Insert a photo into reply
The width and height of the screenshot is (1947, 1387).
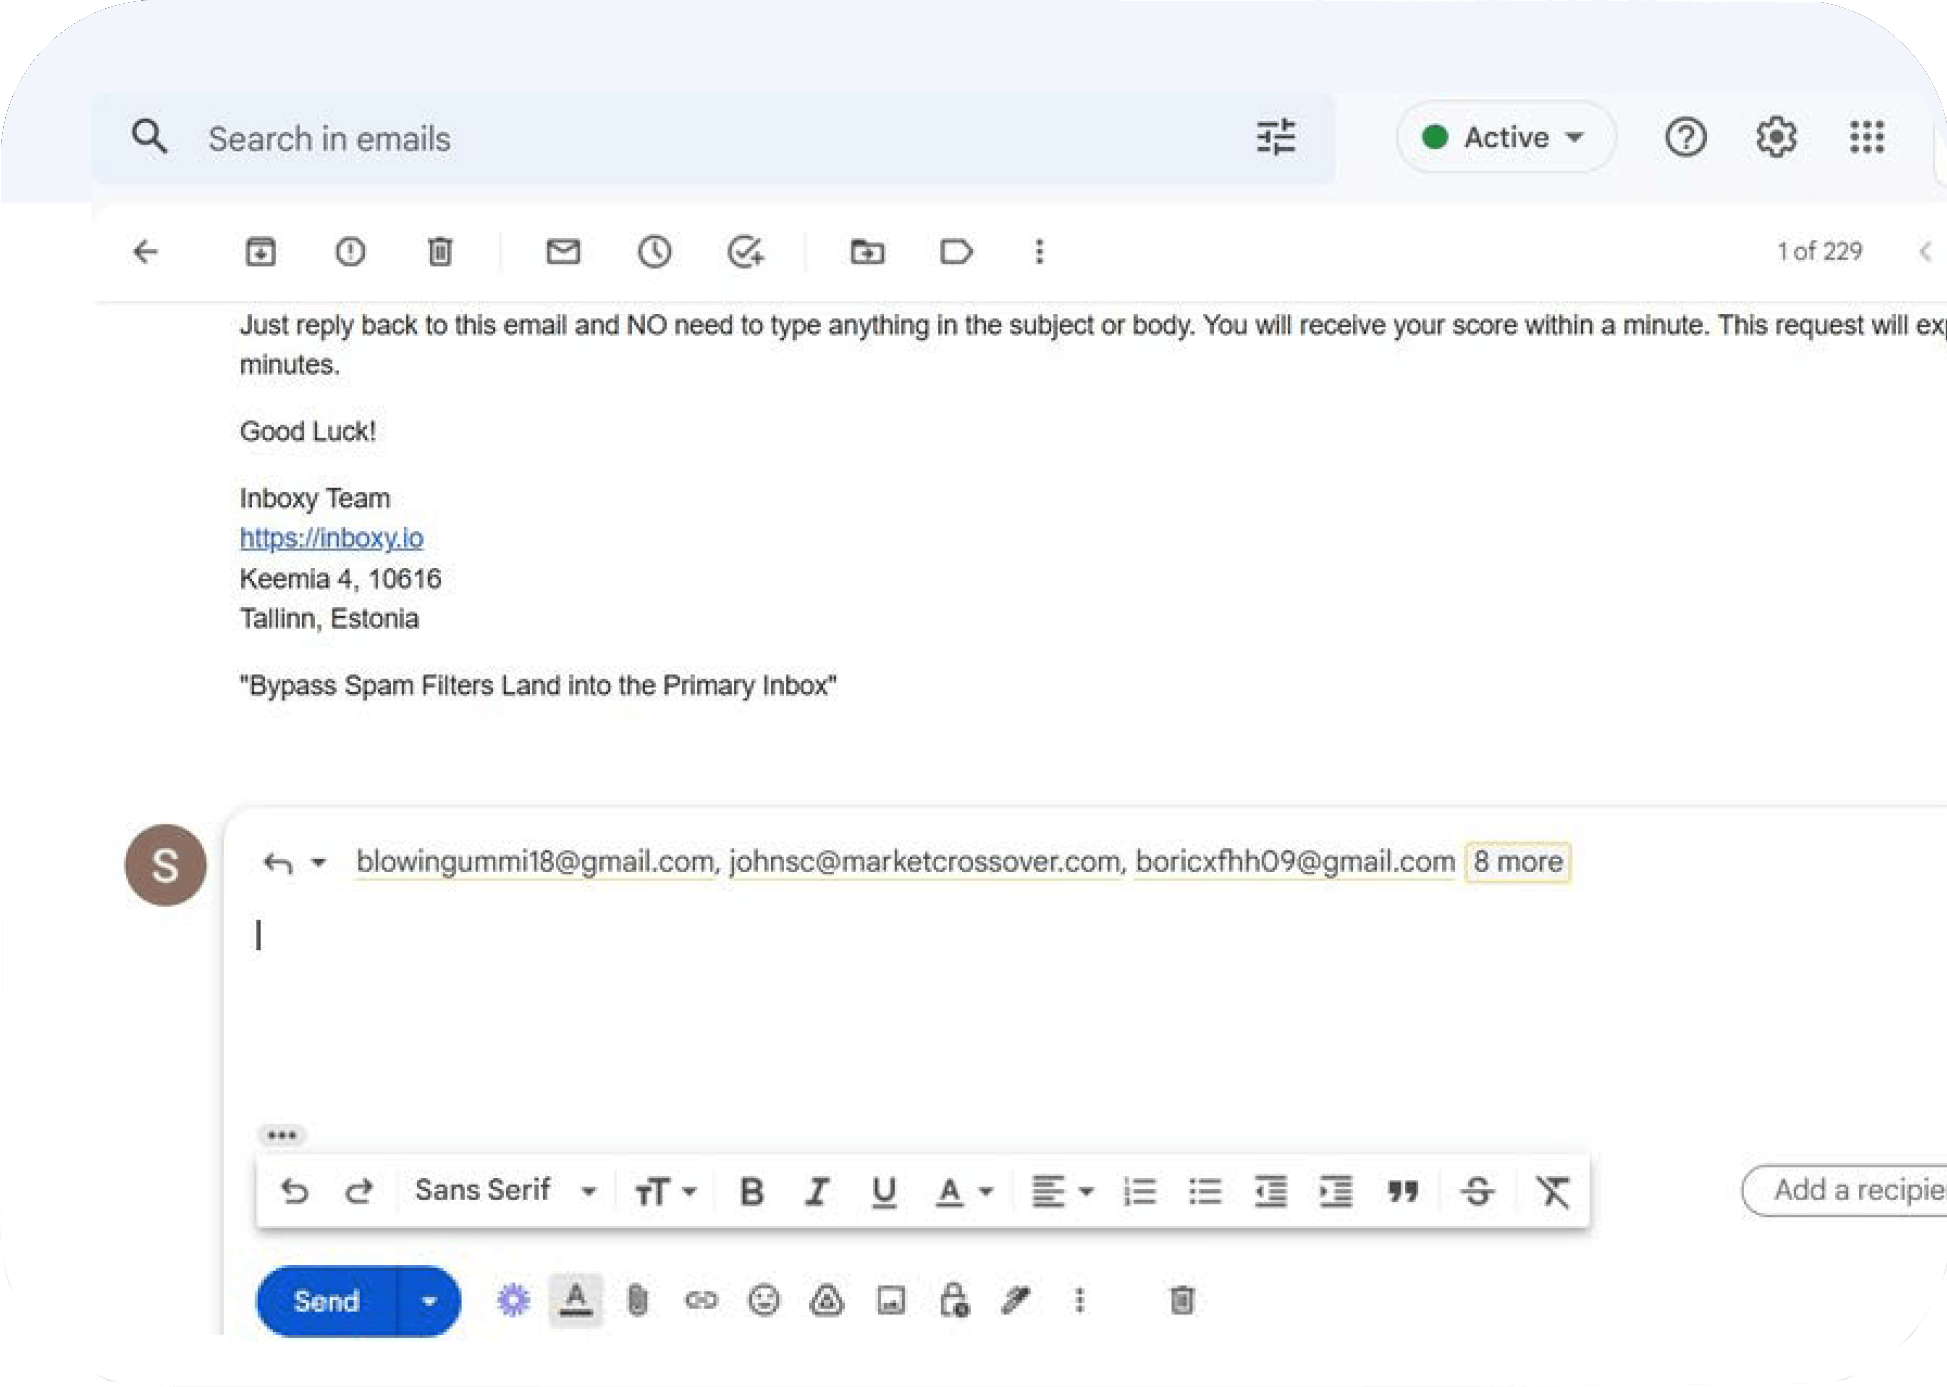[890, 1300]
